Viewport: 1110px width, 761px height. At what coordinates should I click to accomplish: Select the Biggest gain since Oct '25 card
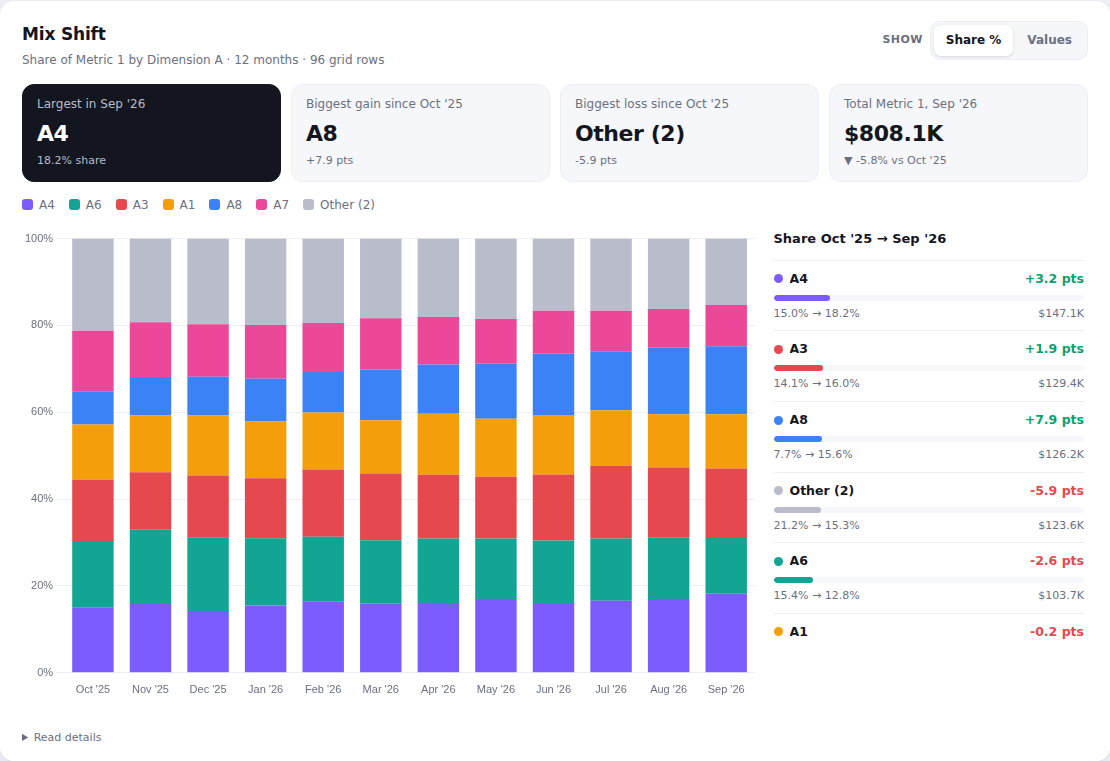[x=420, y=133]
